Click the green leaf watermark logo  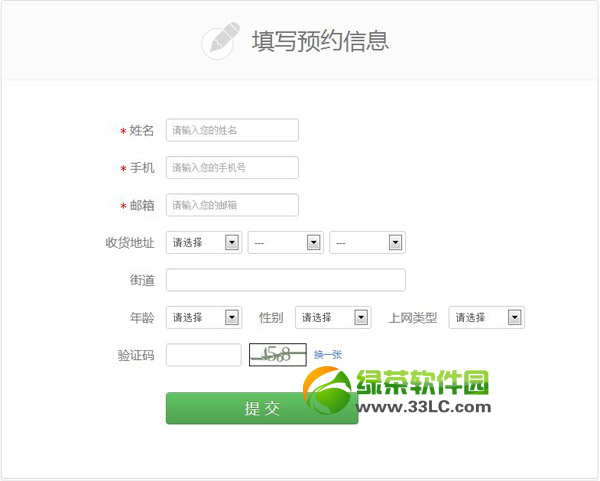coord(330,389)
